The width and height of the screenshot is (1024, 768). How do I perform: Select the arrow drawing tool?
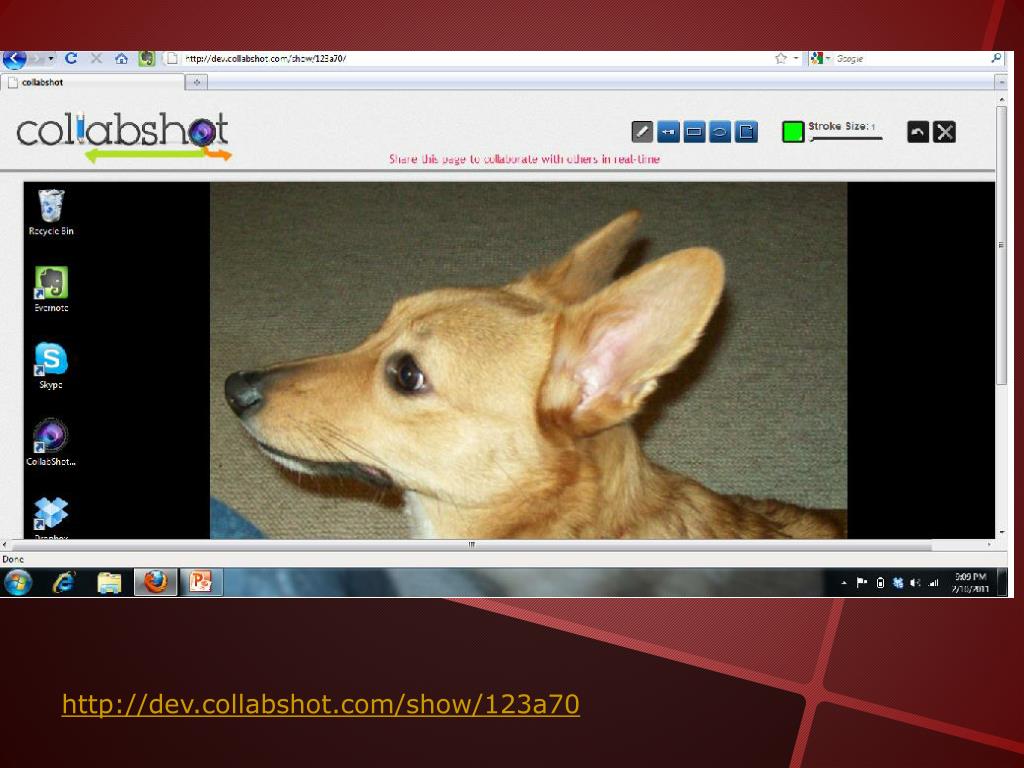tap(668, 132)
